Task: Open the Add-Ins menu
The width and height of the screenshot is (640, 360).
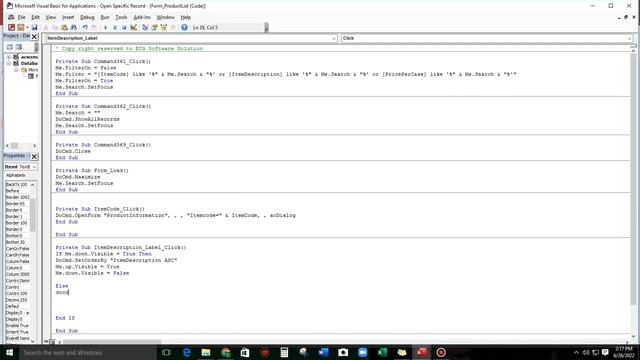Action: (142, 17)
